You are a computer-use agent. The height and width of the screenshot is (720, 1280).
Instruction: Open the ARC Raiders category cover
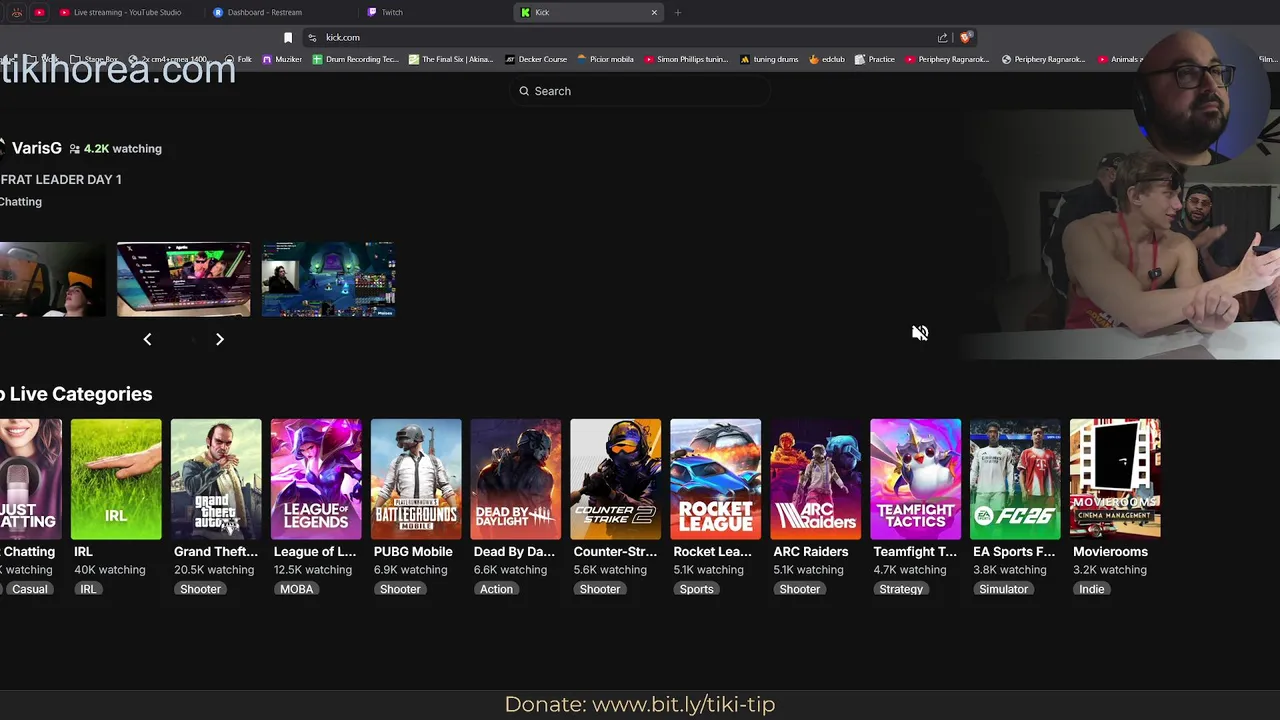pos(816,479)
